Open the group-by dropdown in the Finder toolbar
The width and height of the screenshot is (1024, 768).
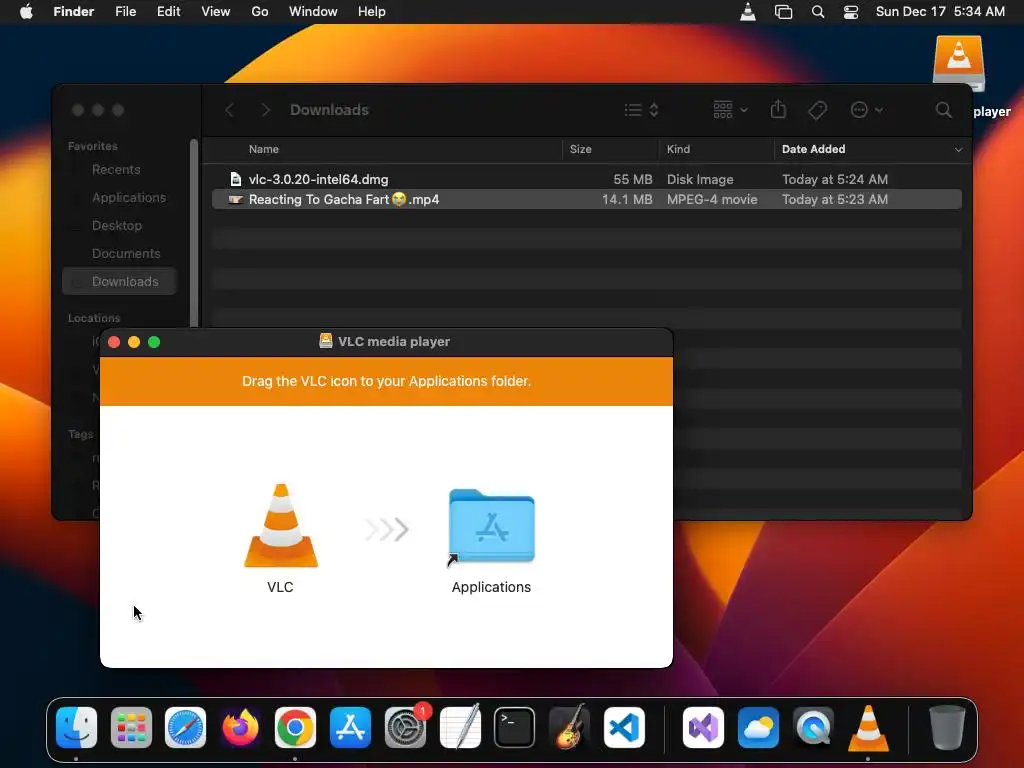730,110
